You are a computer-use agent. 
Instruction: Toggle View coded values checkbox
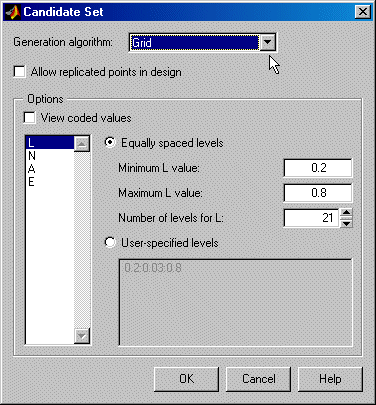(30, 118)
